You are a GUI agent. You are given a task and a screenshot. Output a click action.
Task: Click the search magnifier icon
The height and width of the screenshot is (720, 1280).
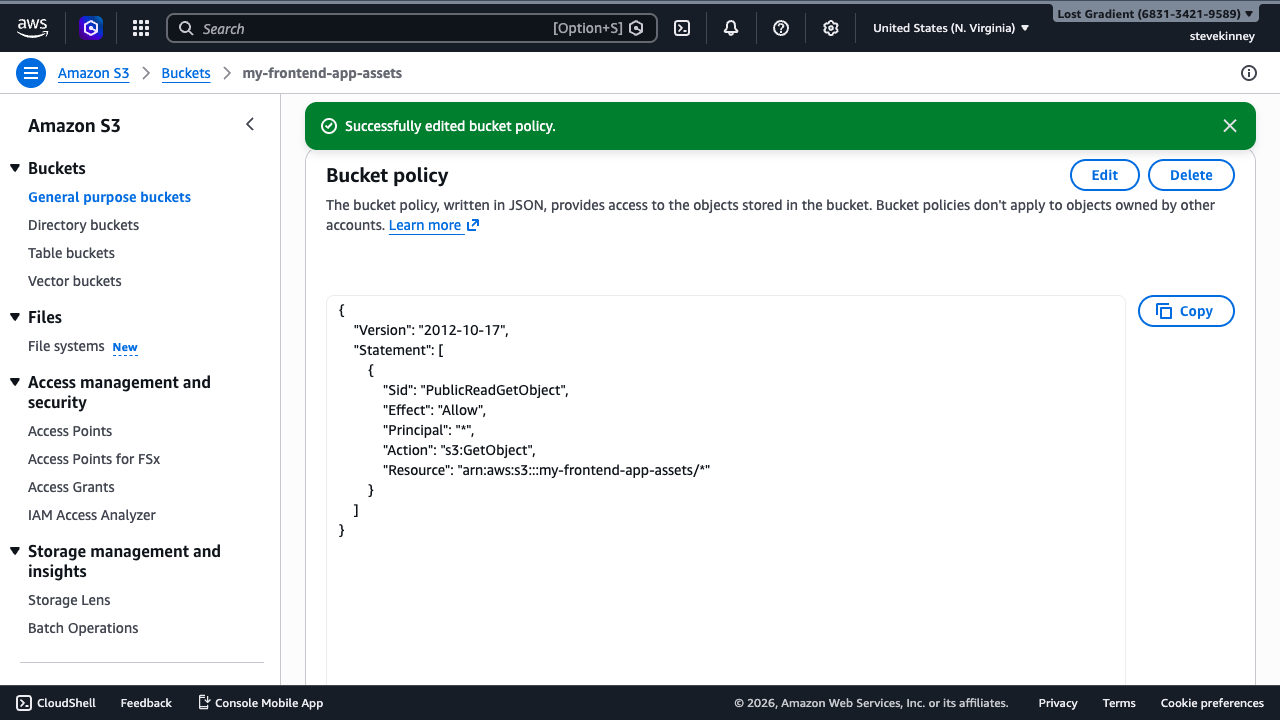[186, 28]
